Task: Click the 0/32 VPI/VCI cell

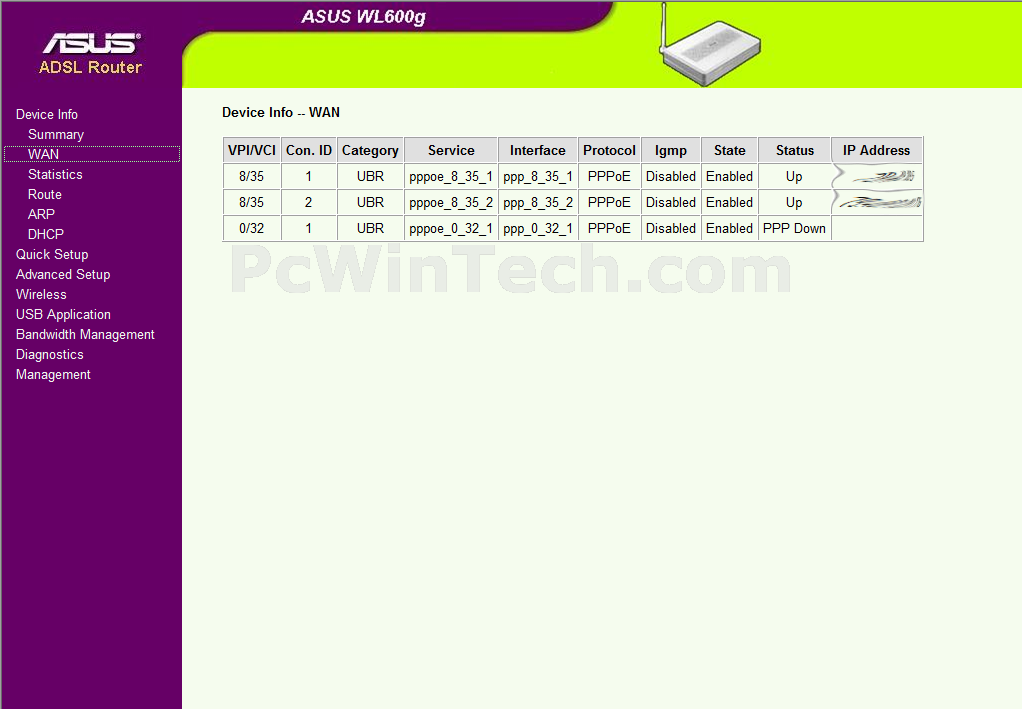Action: click(x=252, y=229)
